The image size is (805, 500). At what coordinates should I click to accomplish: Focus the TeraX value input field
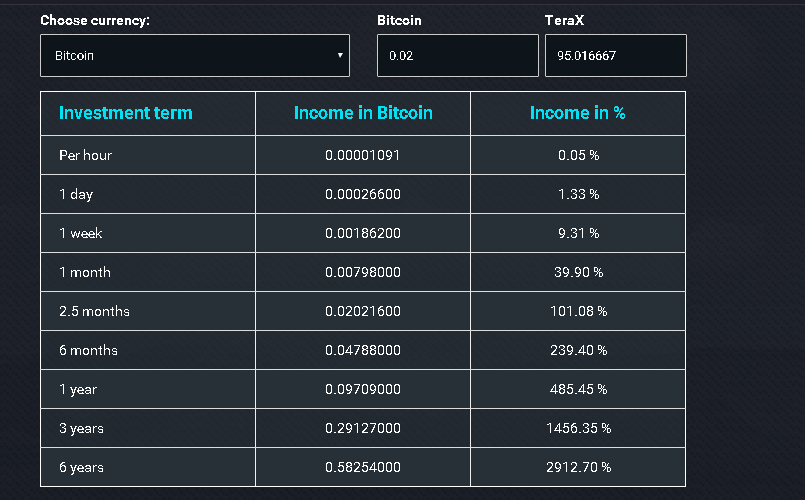[616, 55]
